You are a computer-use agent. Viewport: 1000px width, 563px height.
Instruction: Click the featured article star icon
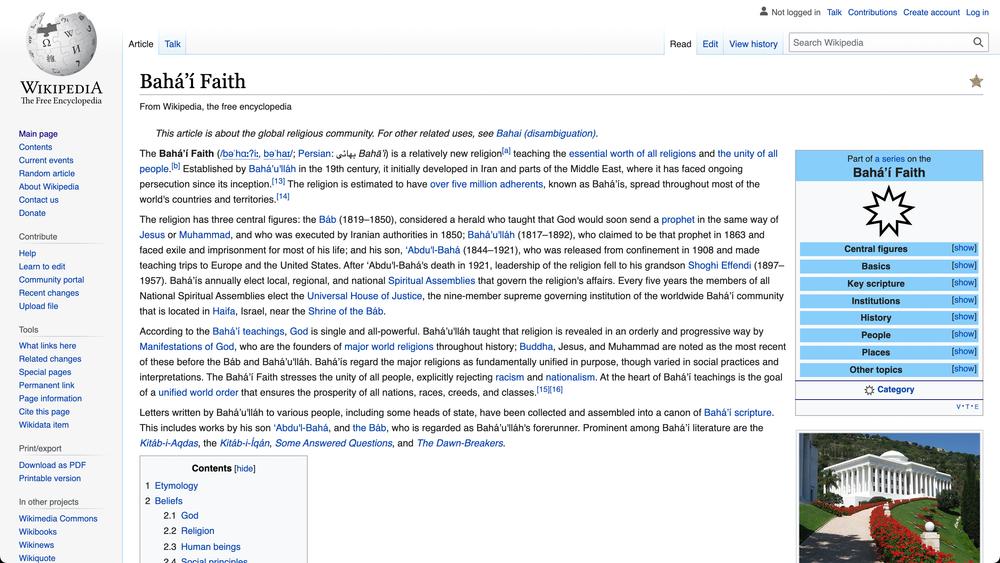(976, 81)
